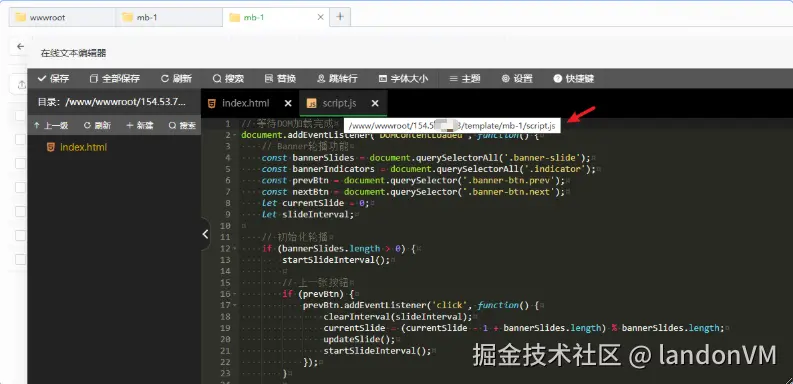Refresh directory with sidebar 刷新 button

click(x=97, y=125)
